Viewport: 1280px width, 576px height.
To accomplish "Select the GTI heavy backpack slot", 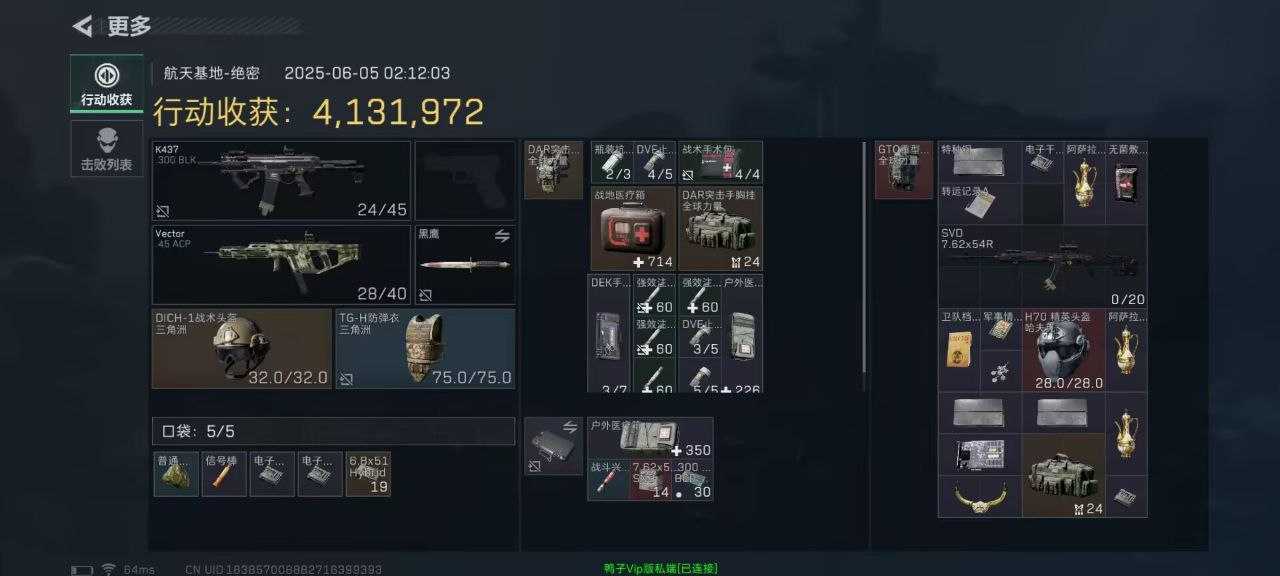I will click(904, 170).
